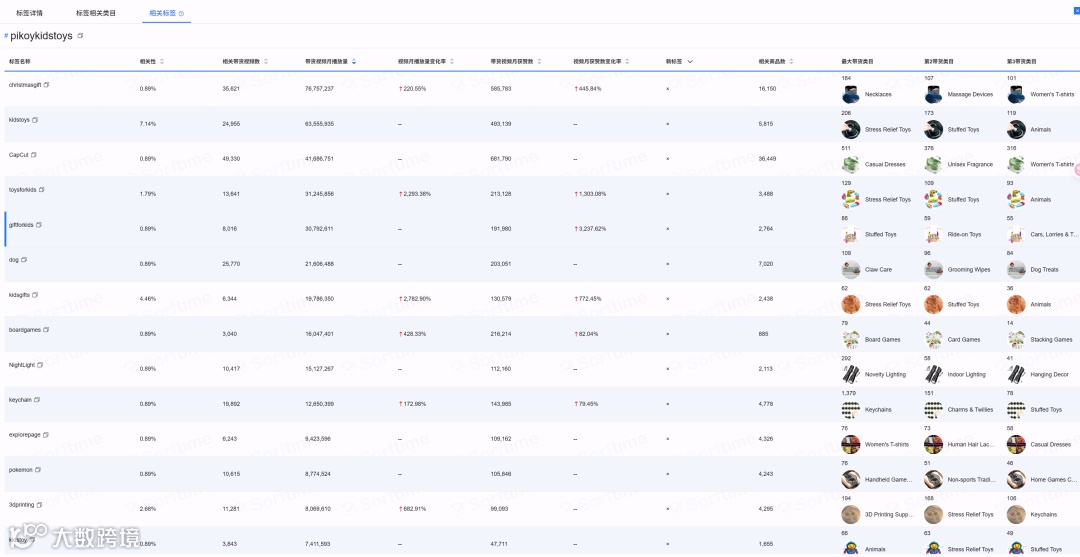The height and width of the screenshot is (557, 1080).
Task: Open the christmasgift tag link
Action: pos(25,85)
